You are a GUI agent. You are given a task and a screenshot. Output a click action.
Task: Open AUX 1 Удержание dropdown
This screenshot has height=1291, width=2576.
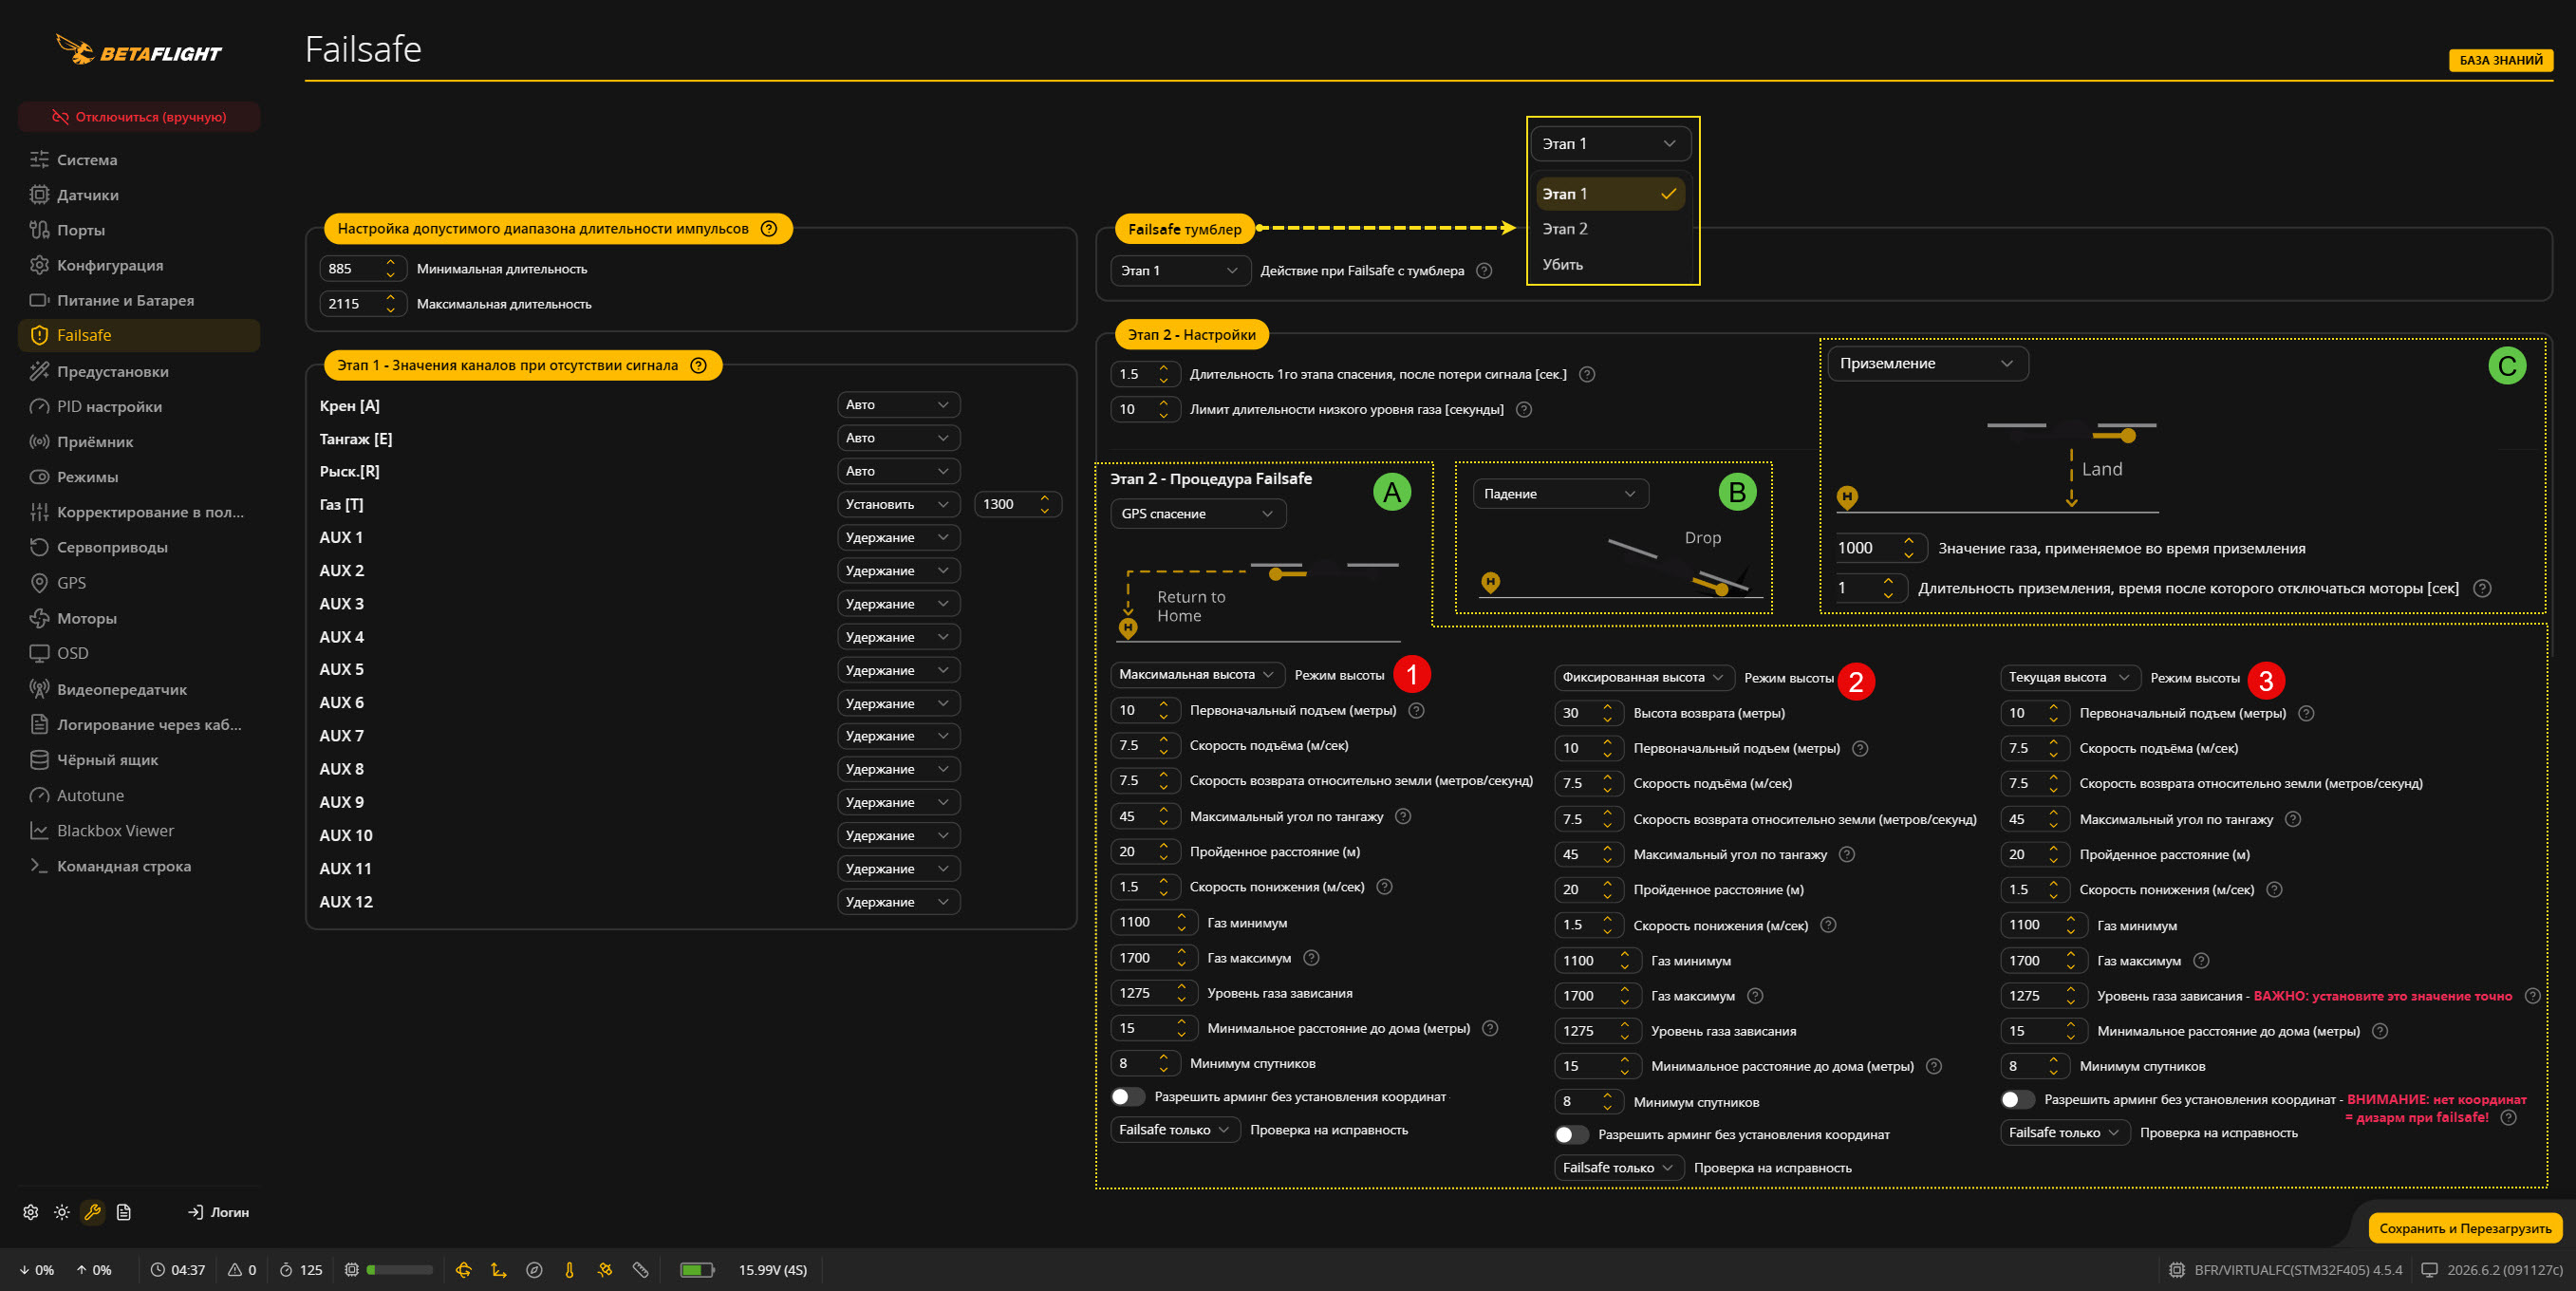click(898, 537)
